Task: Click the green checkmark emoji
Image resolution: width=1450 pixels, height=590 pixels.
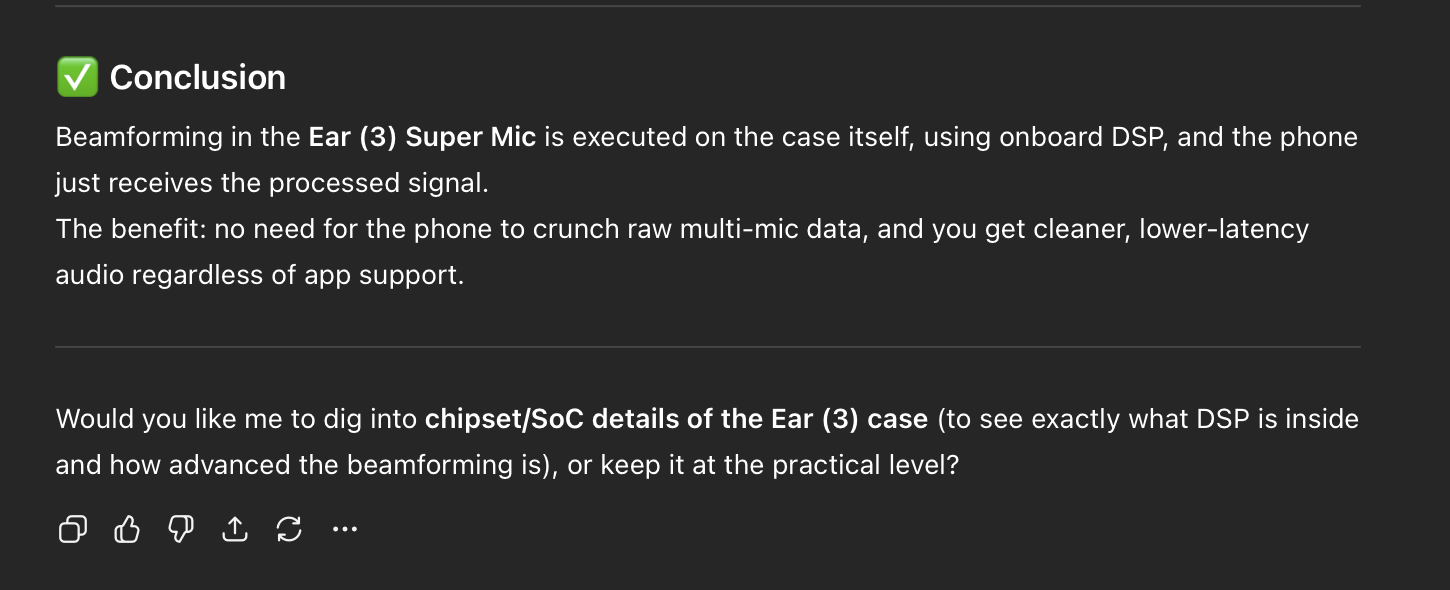Action: pyautogui.click(x=77, y=77)
